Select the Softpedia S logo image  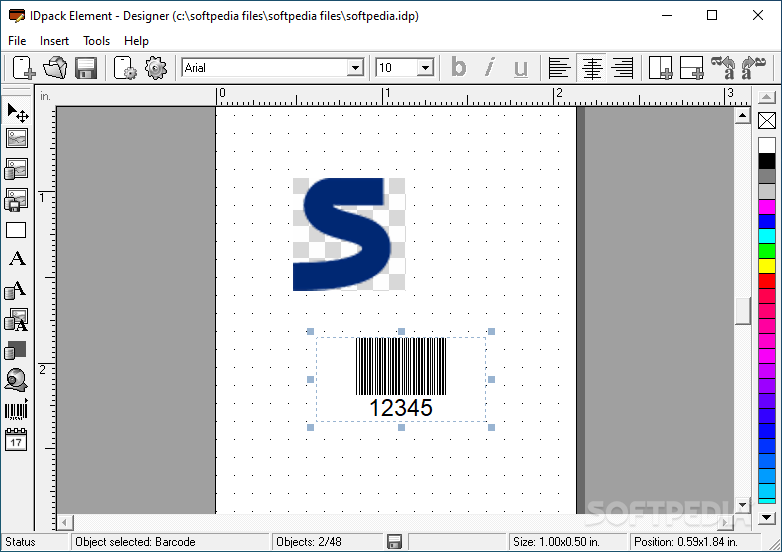349,234
